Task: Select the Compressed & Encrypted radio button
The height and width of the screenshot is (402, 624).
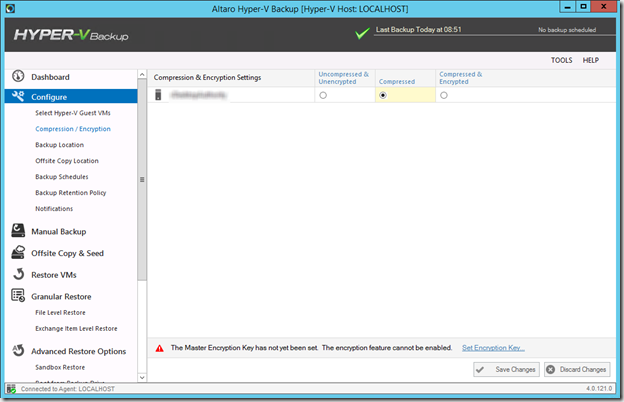Action: 444,96
